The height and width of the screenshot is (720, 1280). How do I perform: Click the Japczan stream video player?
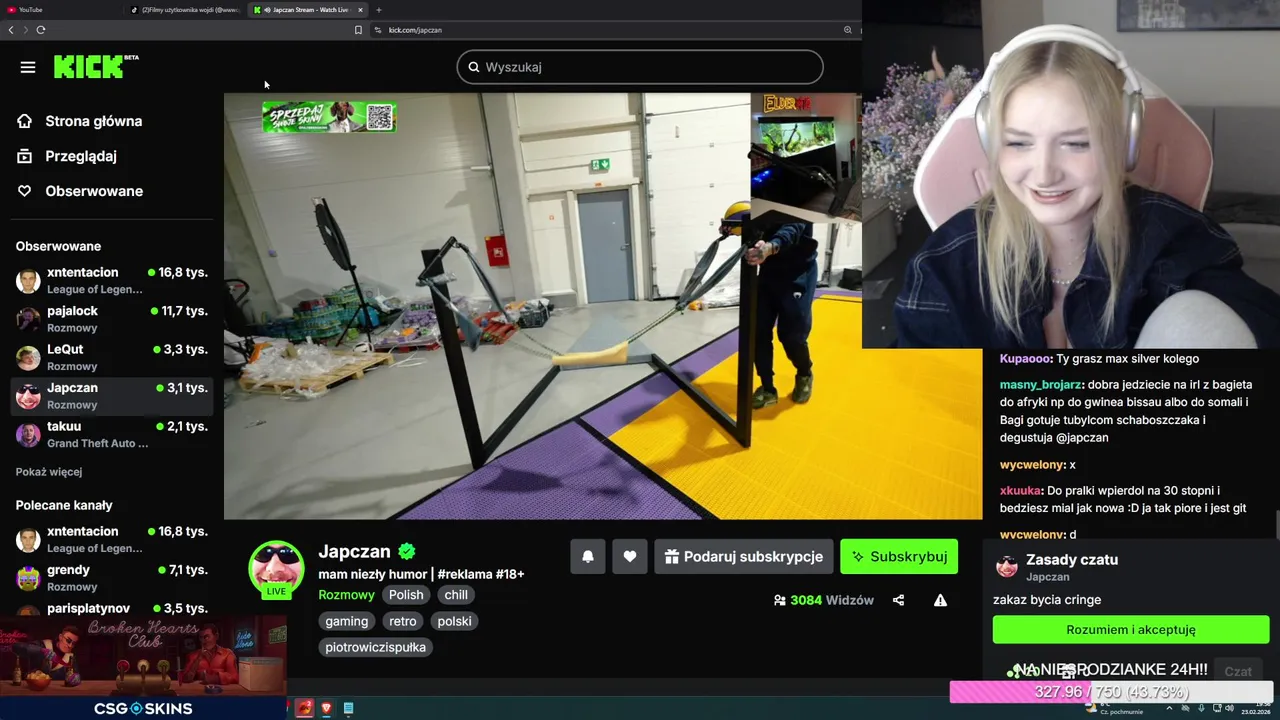603,306
